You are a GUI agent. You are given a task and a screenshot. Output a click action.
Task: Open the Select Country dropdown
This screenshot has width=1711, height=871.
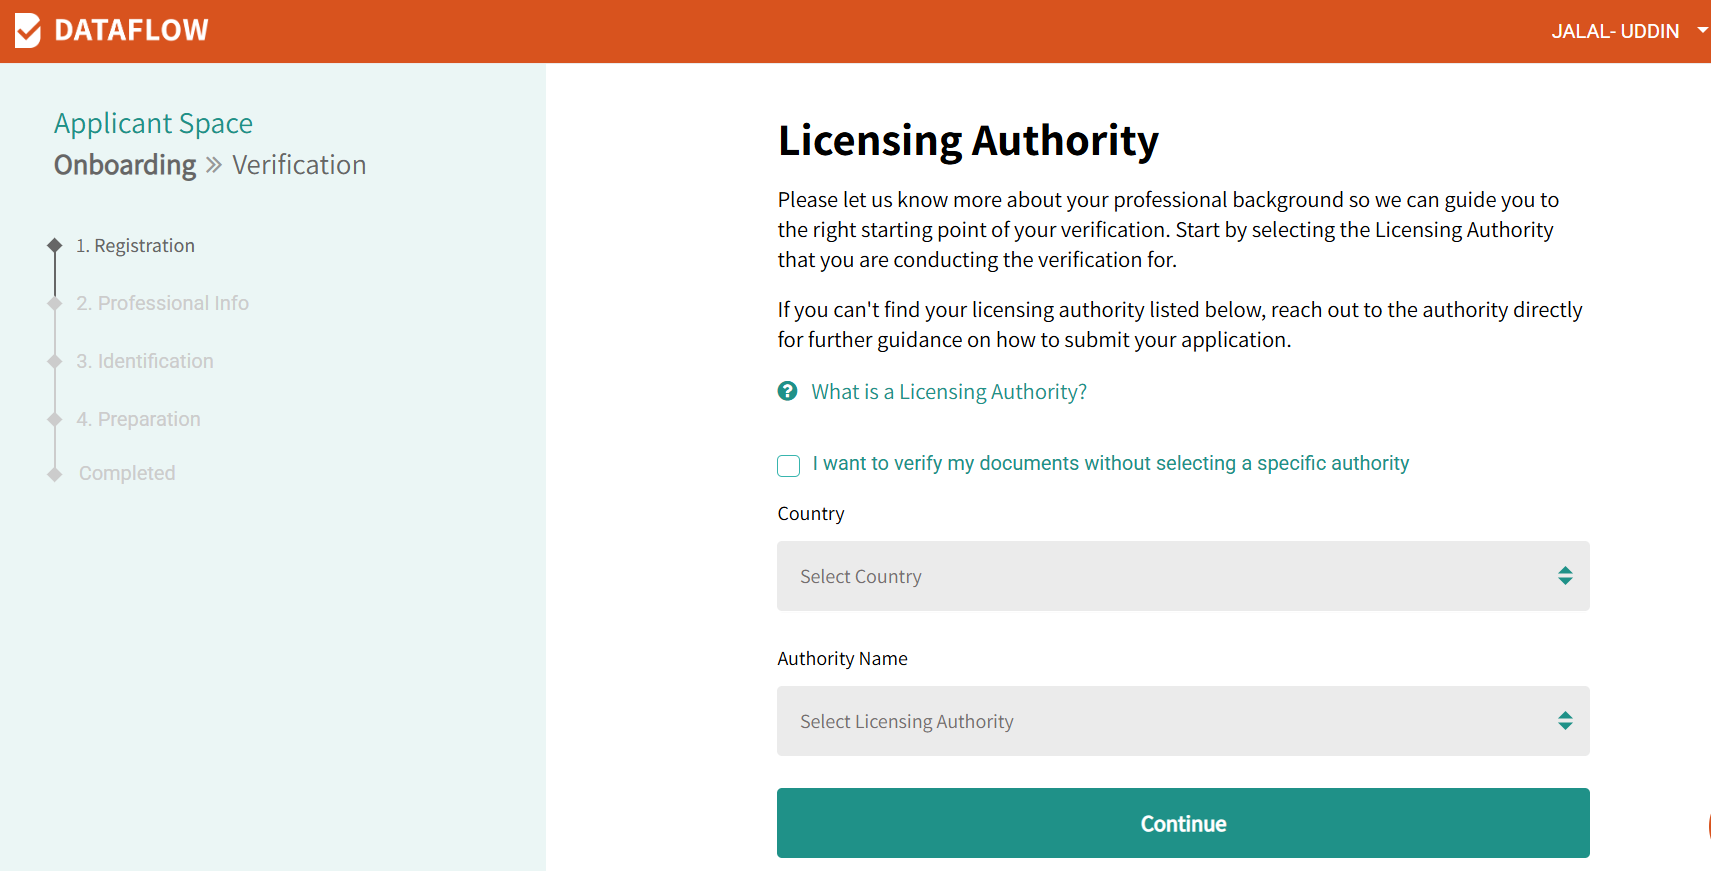tap(1182, 576)
